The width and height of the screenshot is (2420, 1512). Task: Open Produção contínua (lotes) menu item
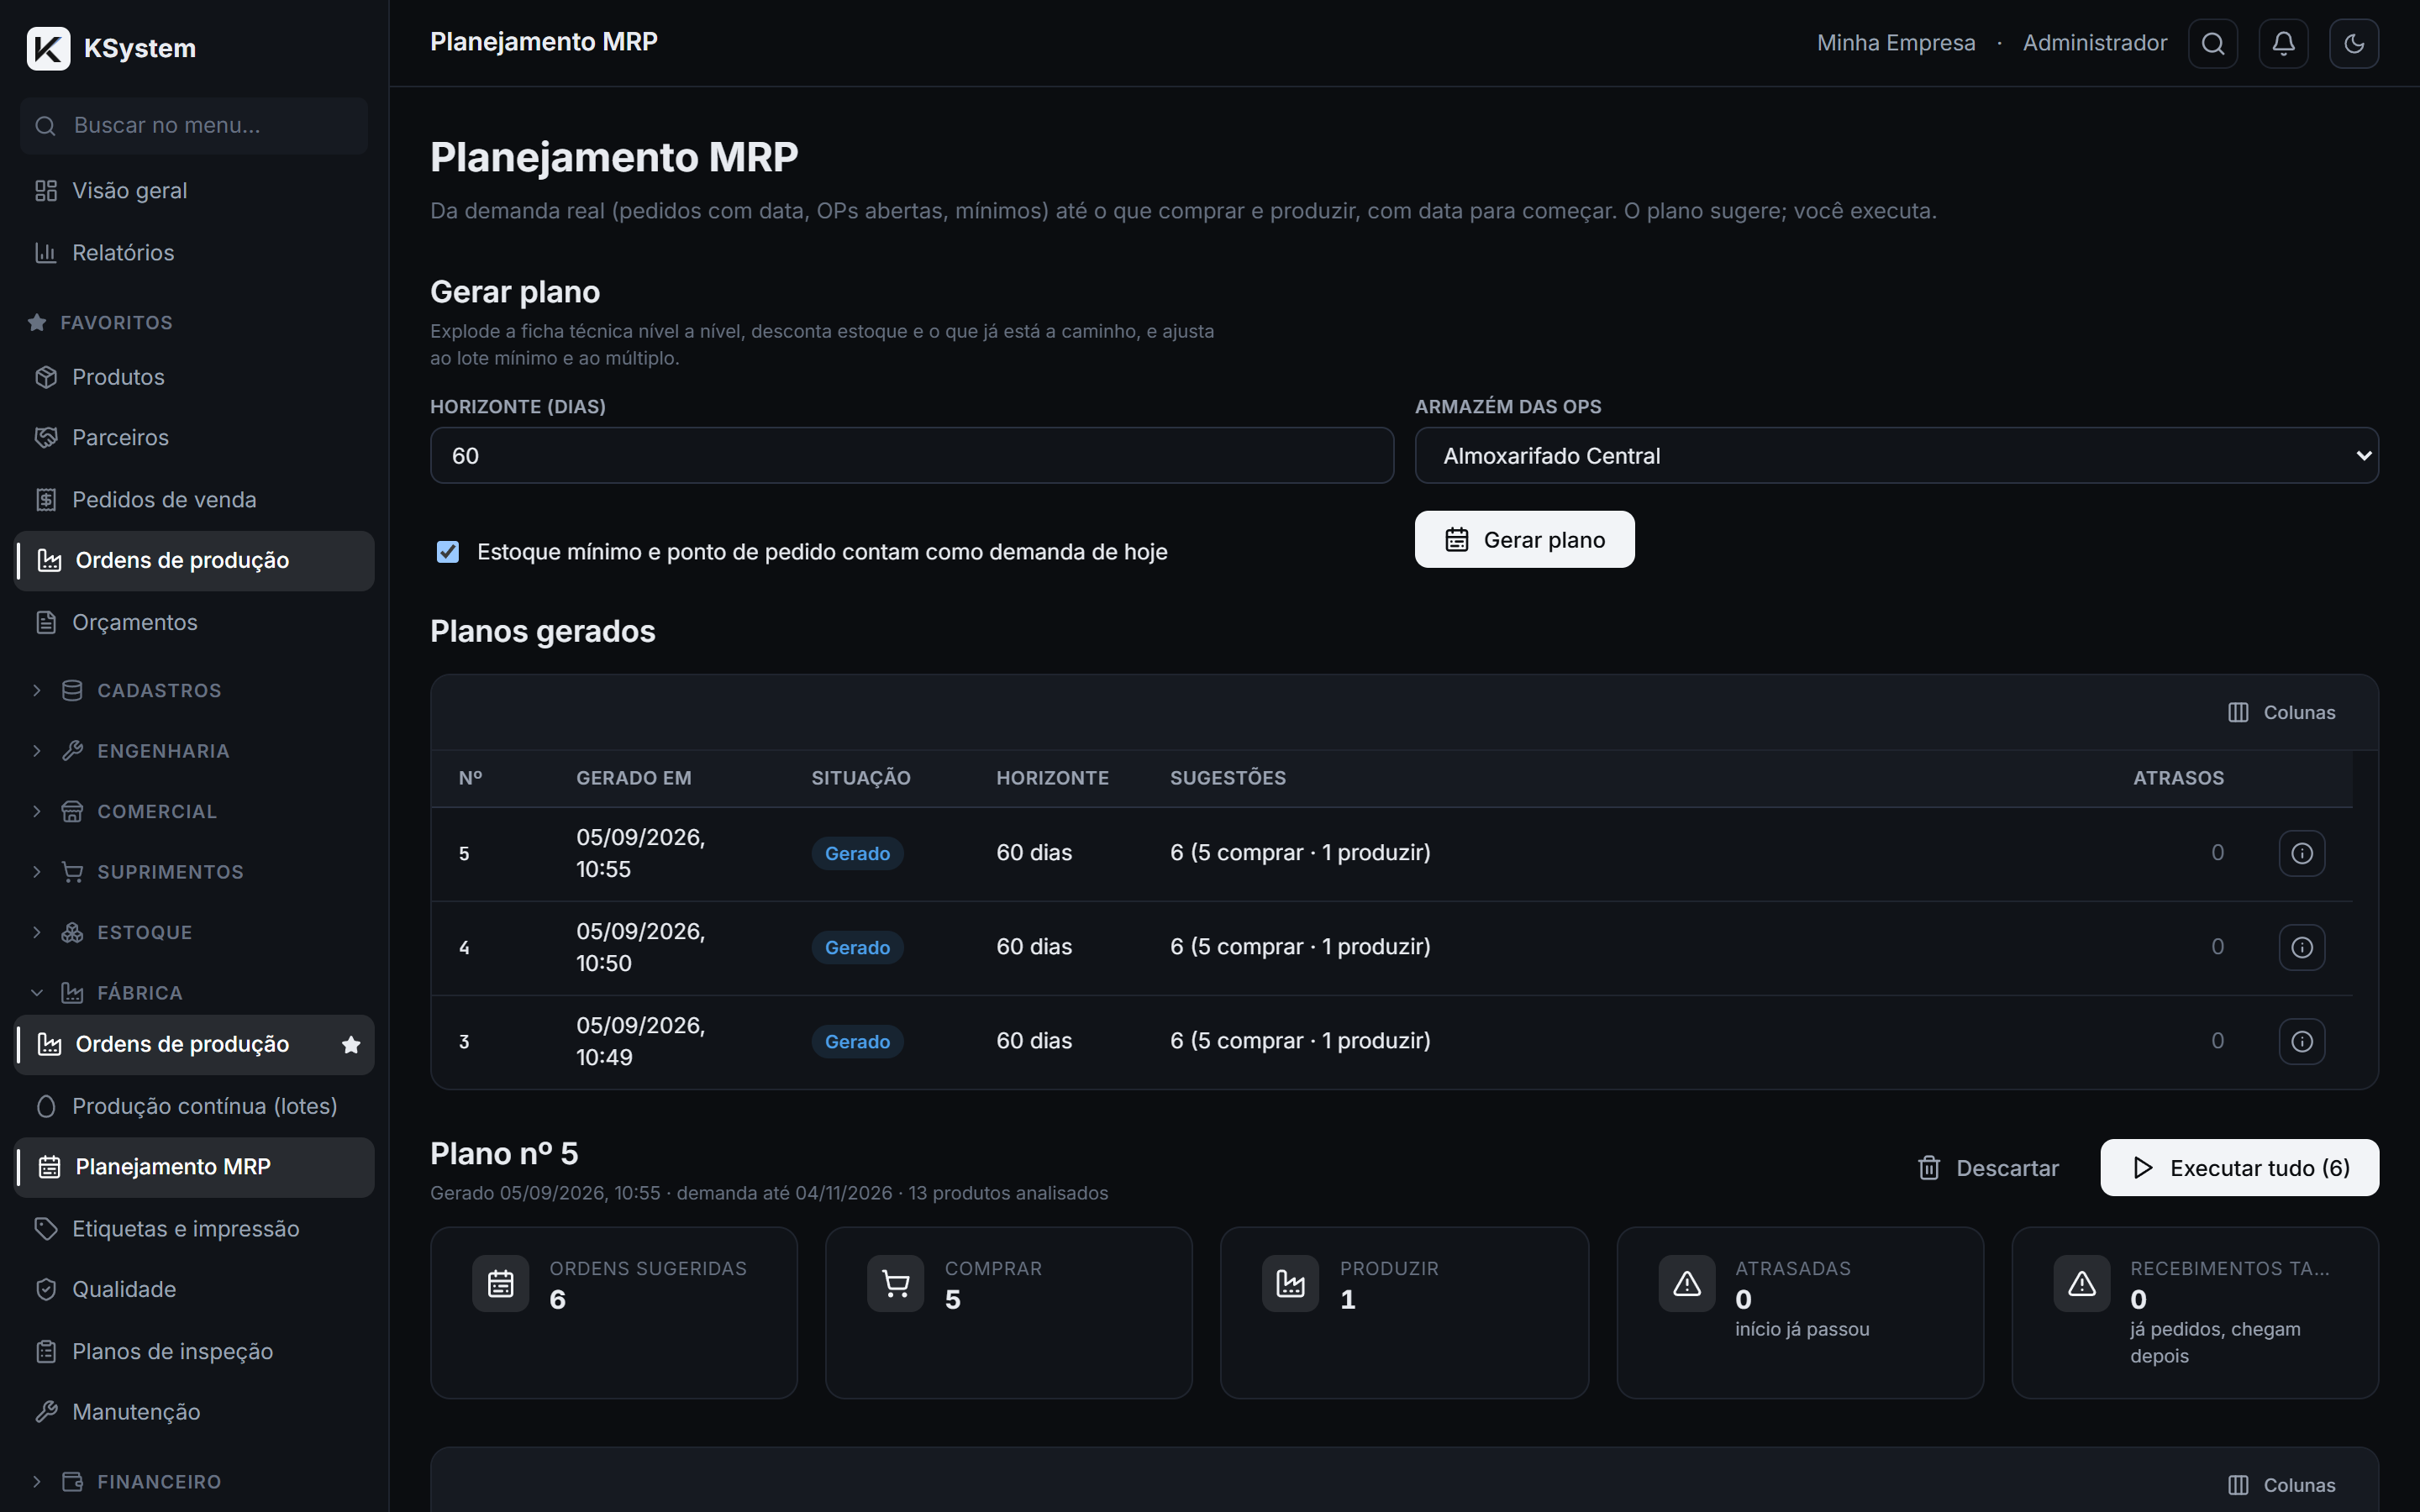click(x=194, y=1106)
